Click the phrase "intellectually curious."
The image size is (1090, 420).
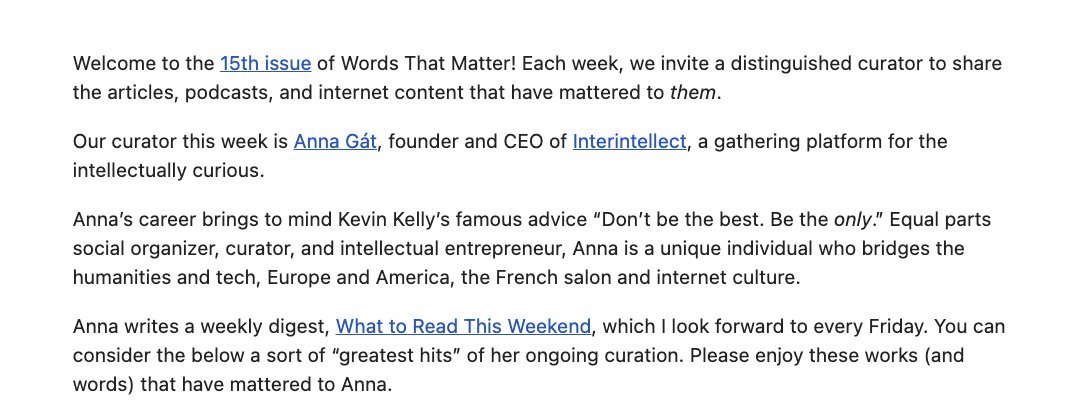168,171
